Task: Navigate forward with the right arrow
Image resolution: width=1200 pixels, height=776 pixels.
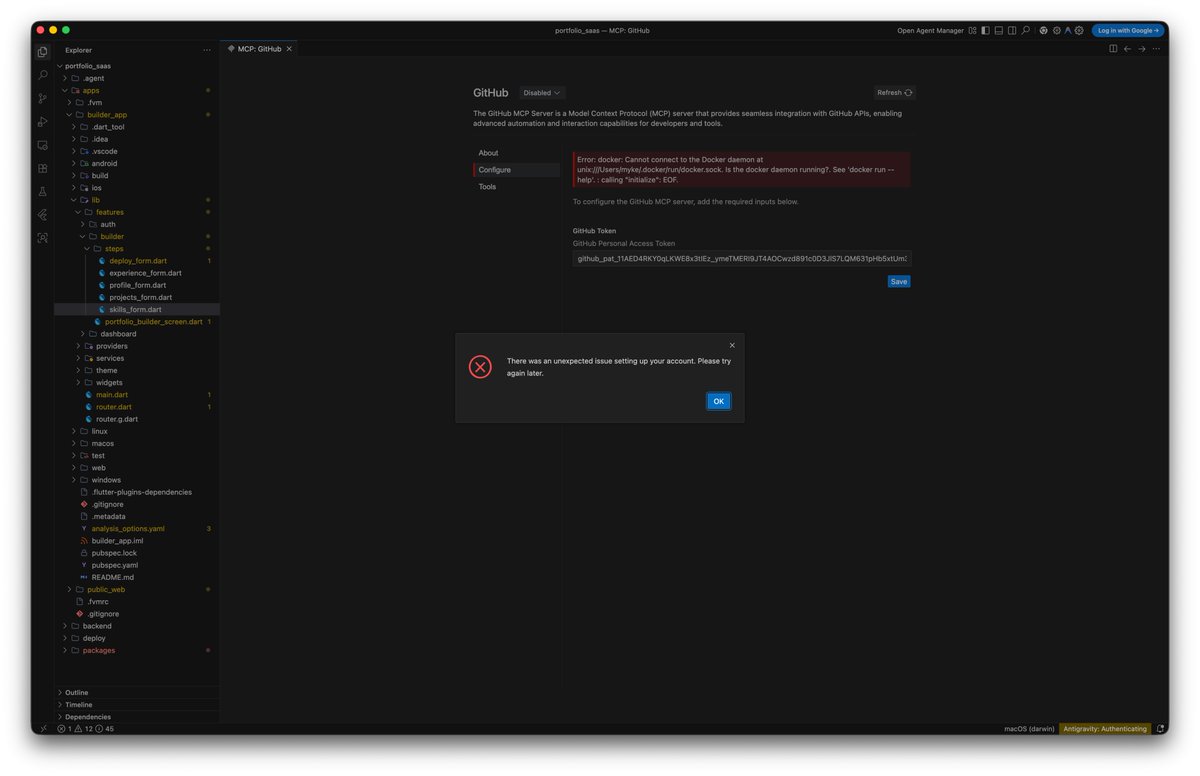Action: pos(1142,49)
